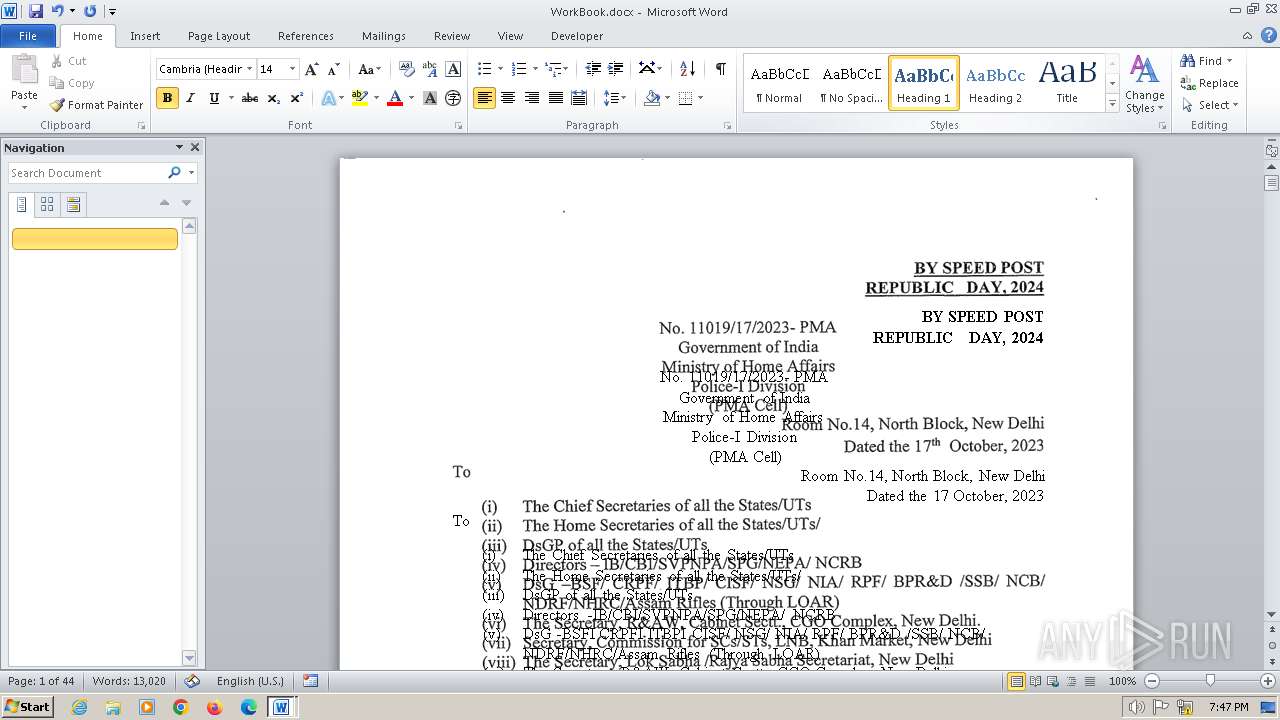The image size is (1280, 720).
Task: Click the Search Document field
Action: coord(88,173)
